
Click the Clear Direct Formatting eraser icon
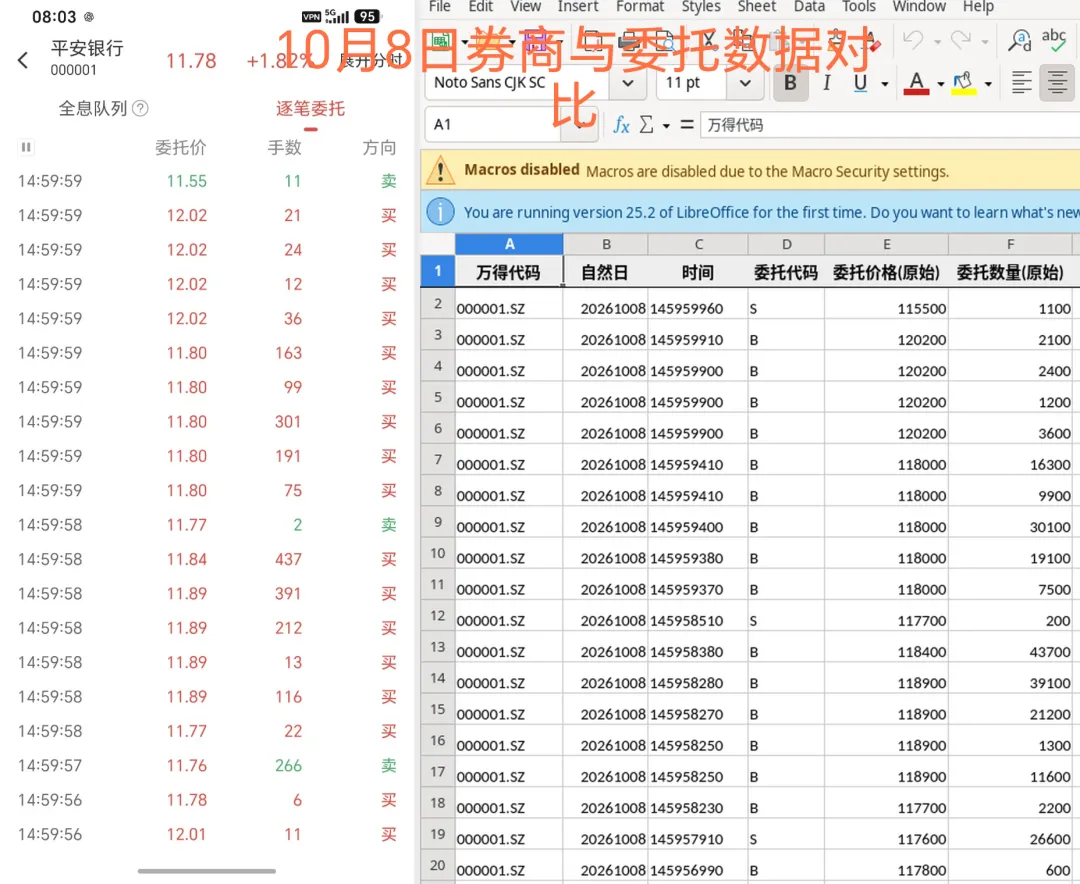[x=871, y=41]
